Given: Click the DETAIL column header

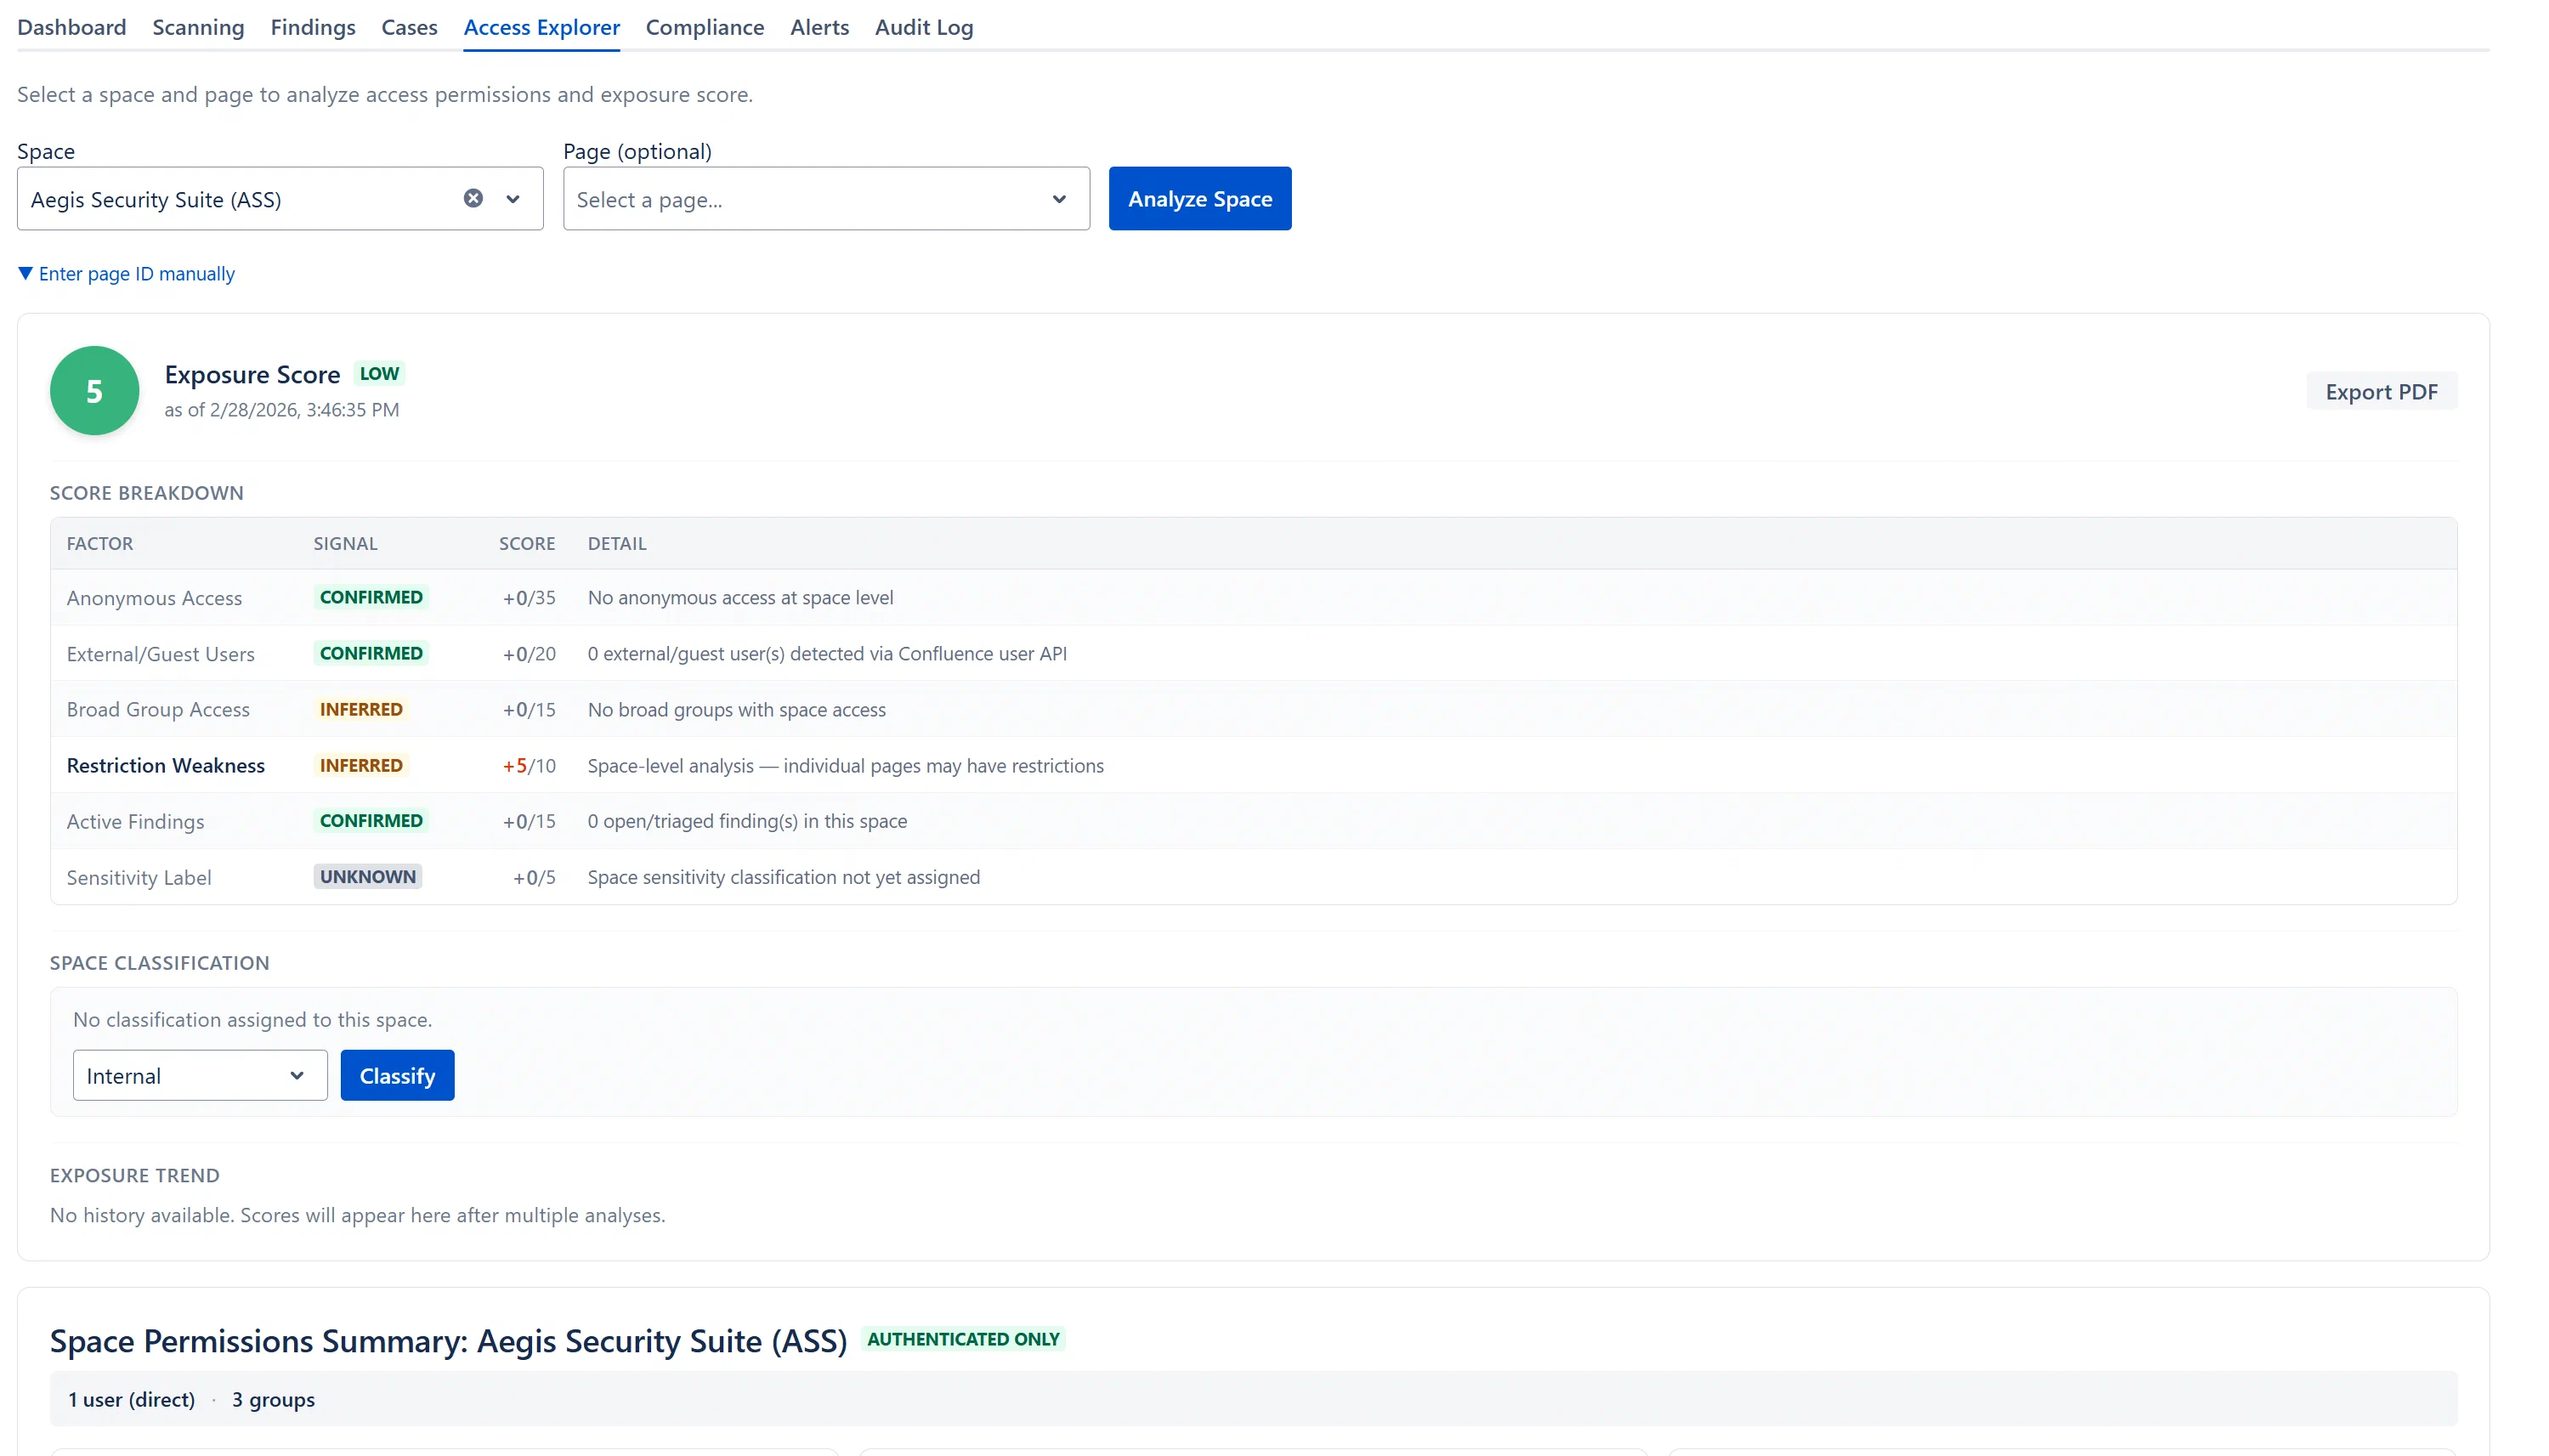Looking at the screenshot, I should (617, 543).
